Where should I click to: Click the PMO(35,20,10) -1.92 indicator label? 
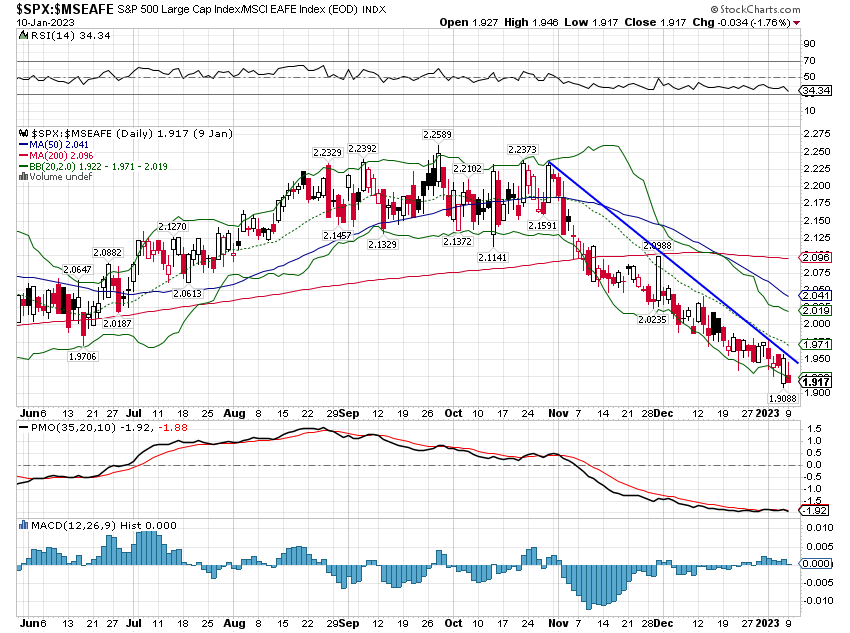coord(92,428)
